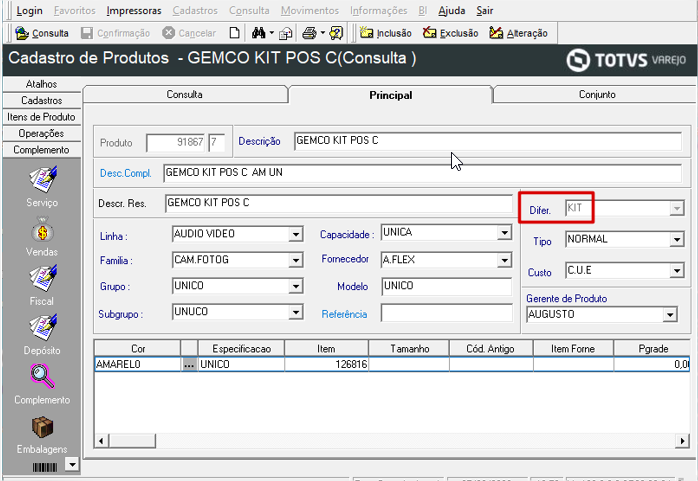Click the empty Referência field

pos(447,313)
